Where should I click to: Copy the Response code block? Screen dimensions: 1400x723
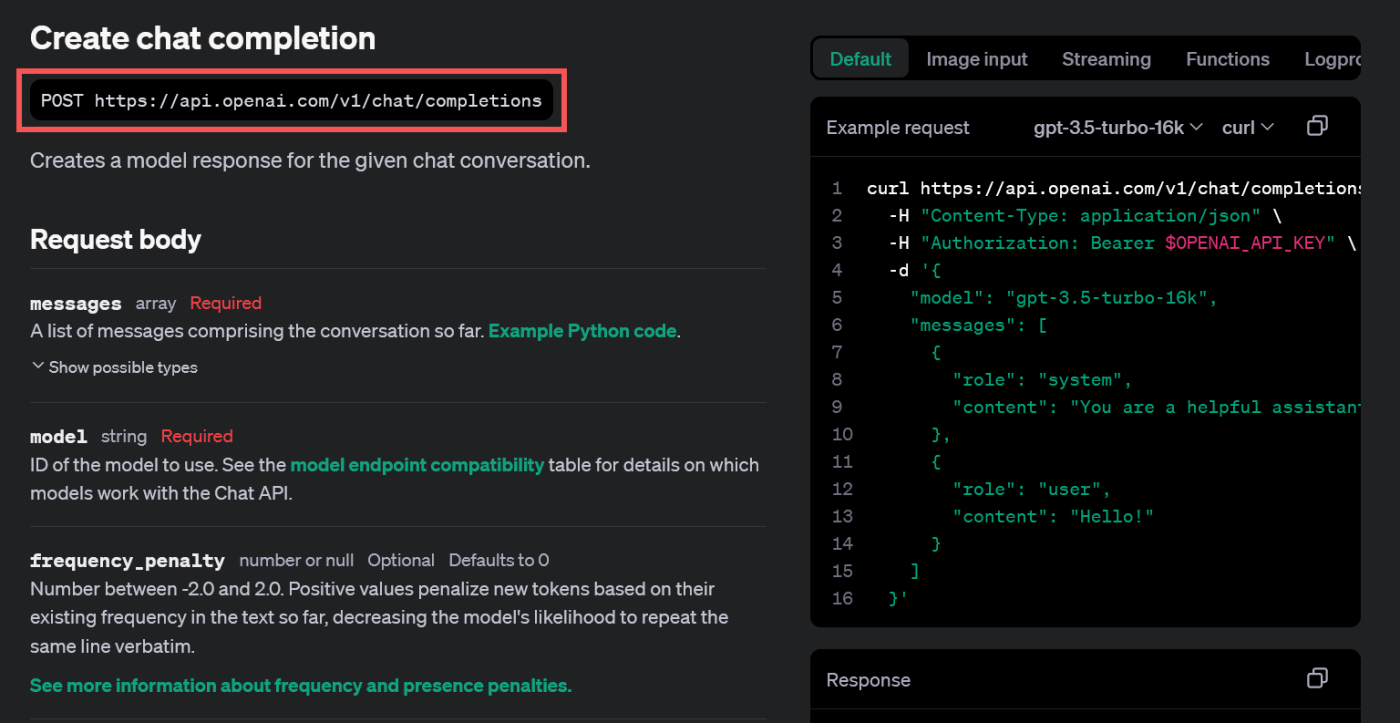1317,679
